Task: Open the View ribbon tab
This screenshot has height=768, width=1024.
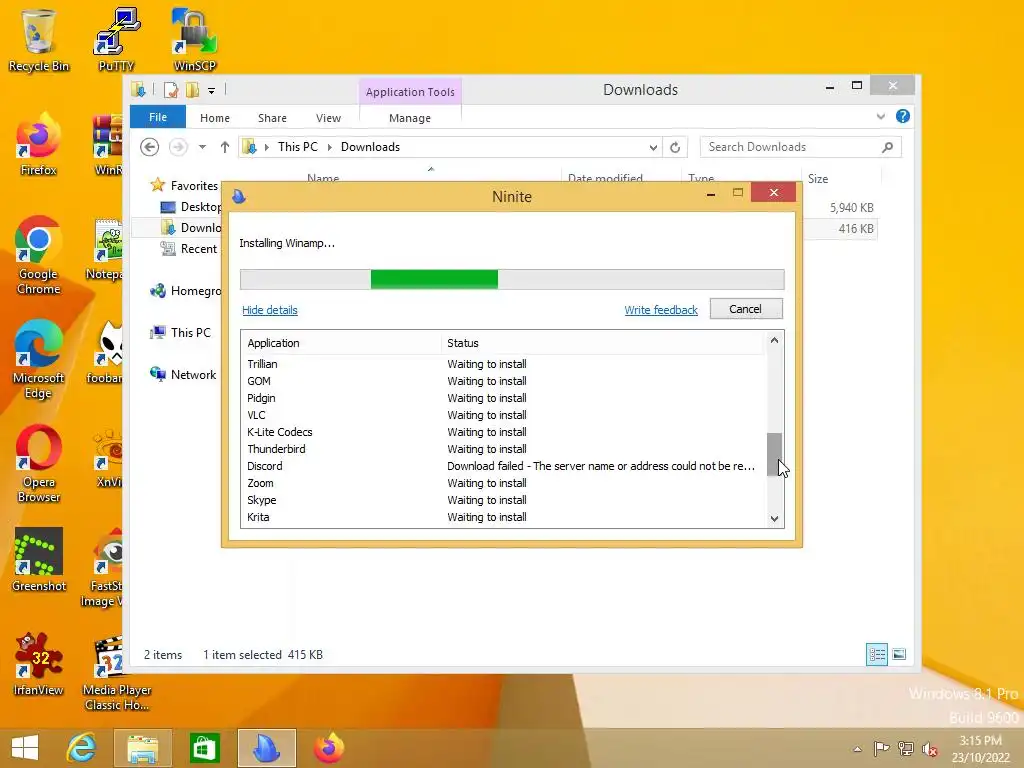Action: tap(328, 118)
